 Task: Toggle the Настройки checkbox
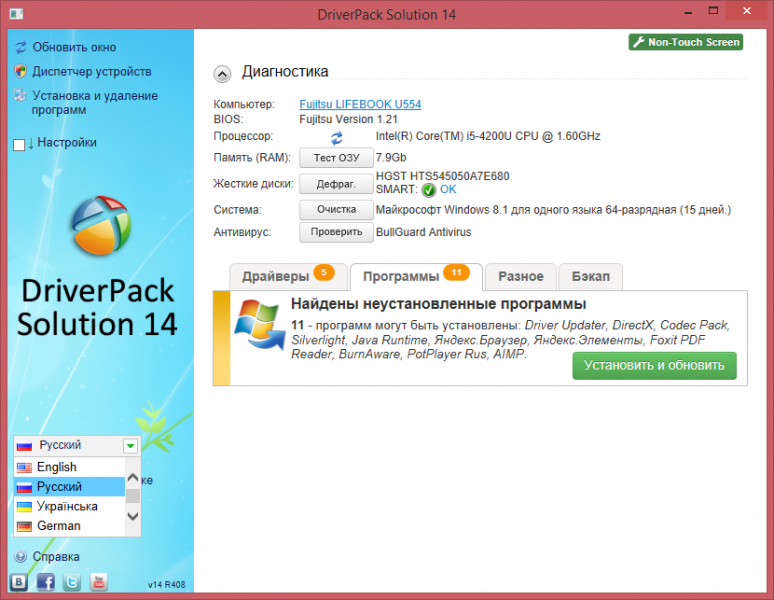tap(19, 144)
